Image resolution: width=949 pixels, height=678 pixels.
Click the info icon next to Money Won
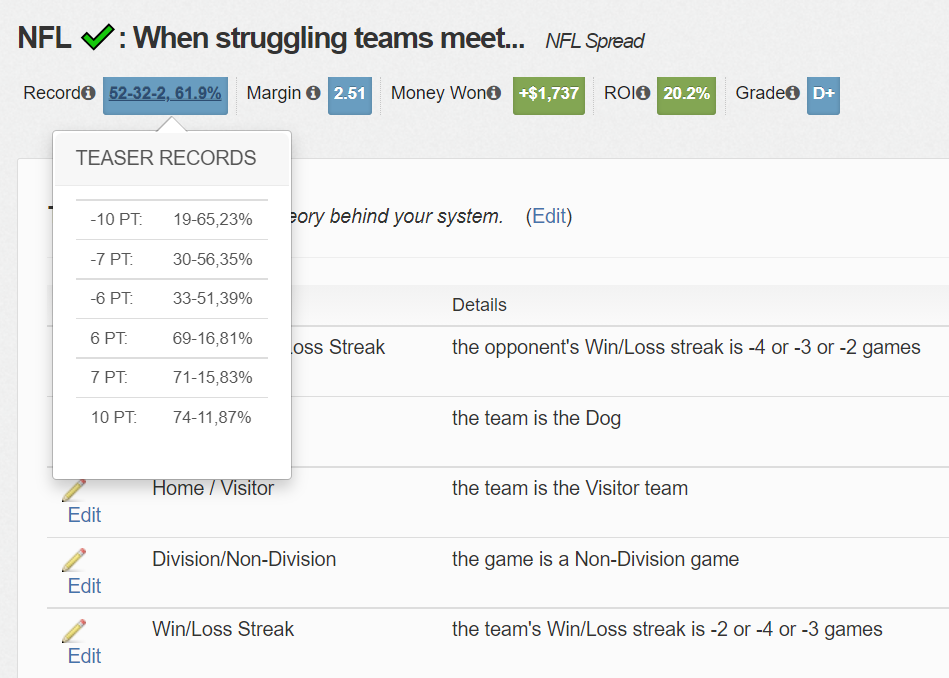coord(494,93)
